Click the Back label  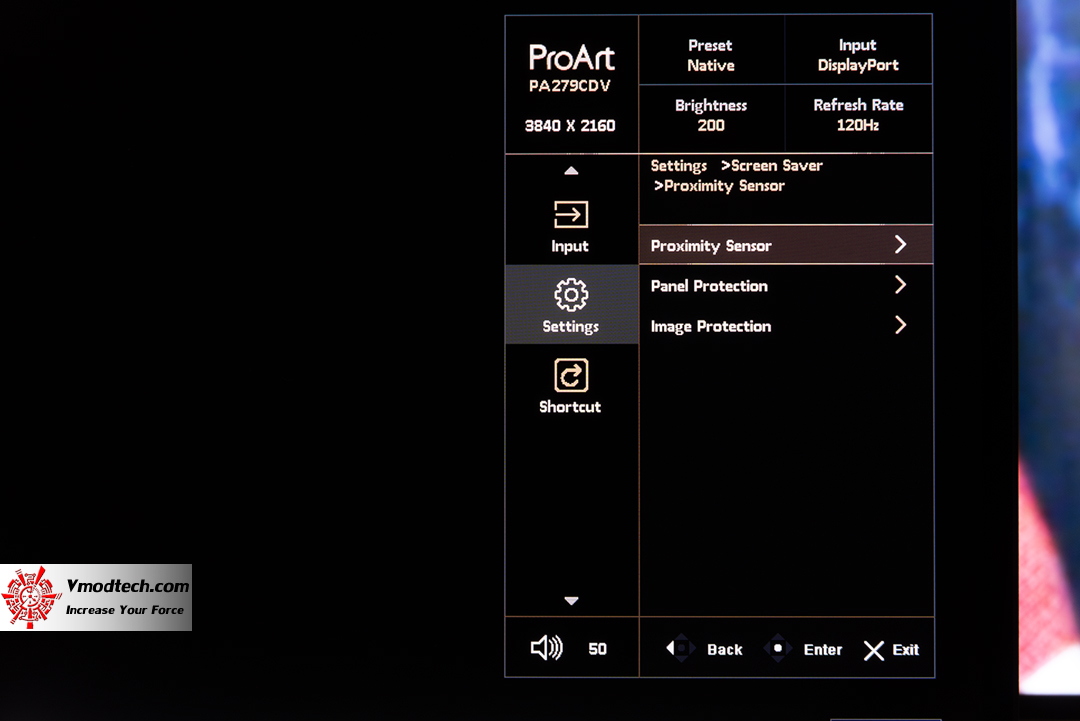pos(725,649)
